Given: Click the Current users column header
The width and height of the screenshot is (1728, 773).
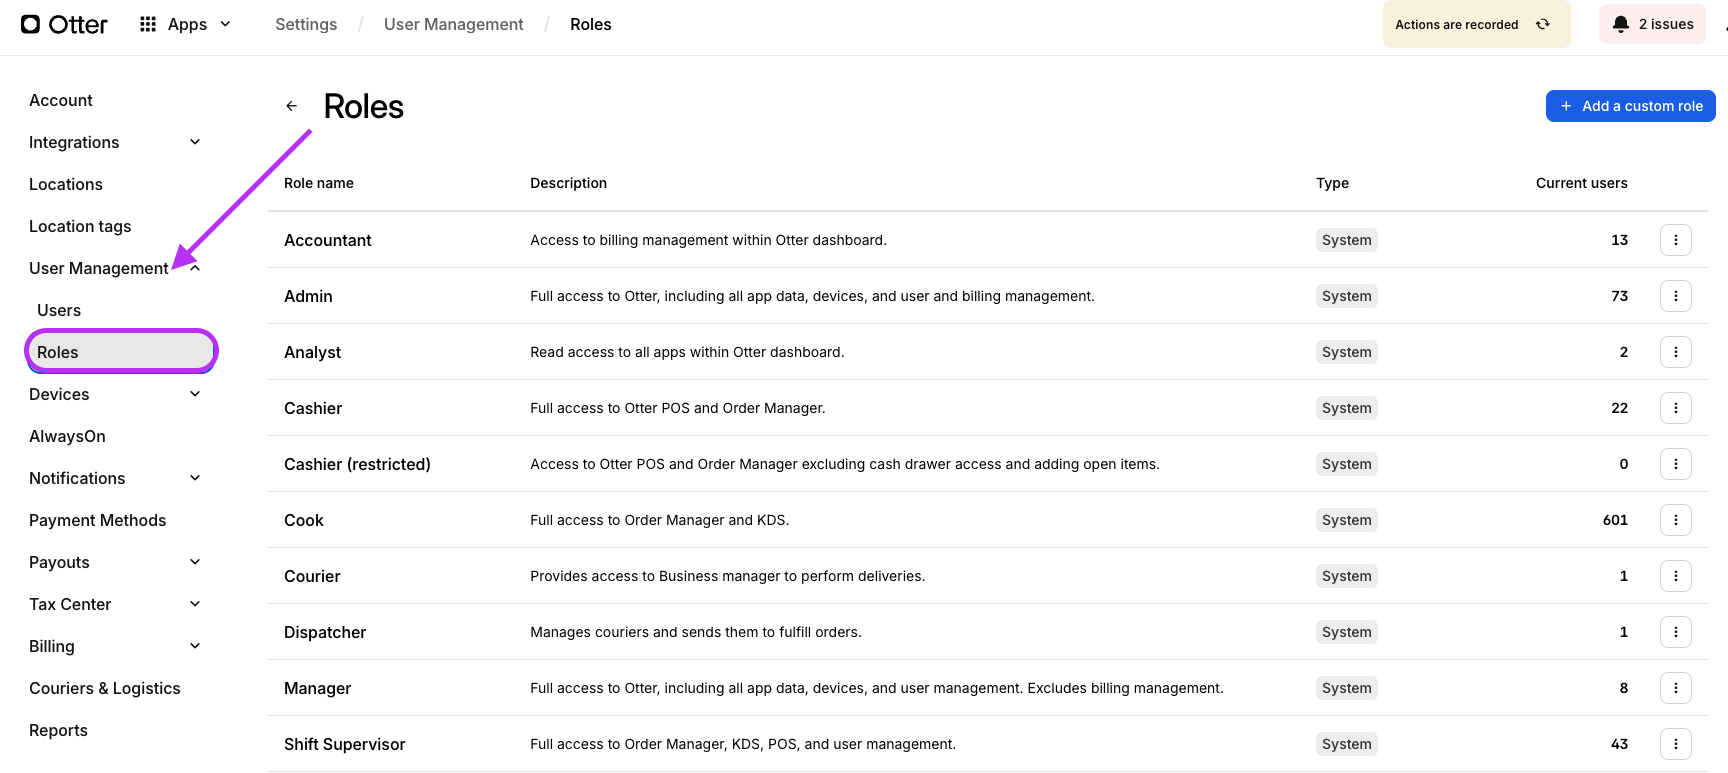Looking at the screenshot, I should click(x=1582, y=183).
